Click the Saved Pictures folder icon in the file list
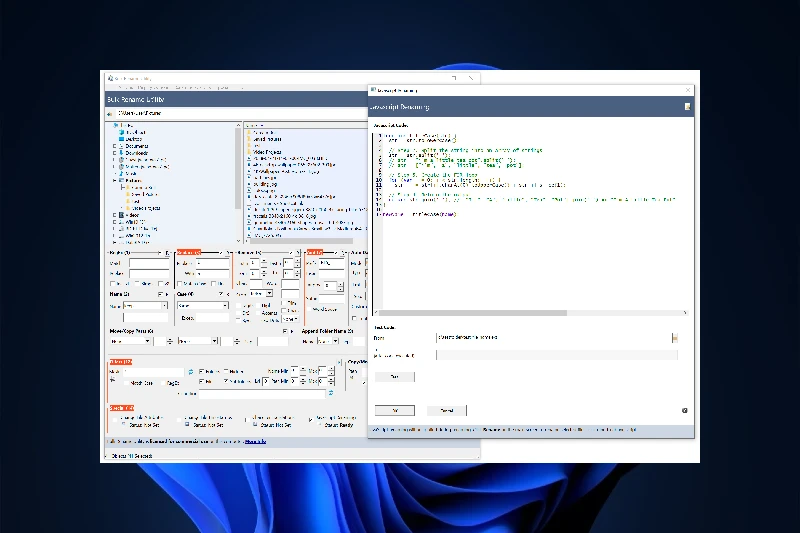Viewport: 800px width, 533px height. [249, 139]
